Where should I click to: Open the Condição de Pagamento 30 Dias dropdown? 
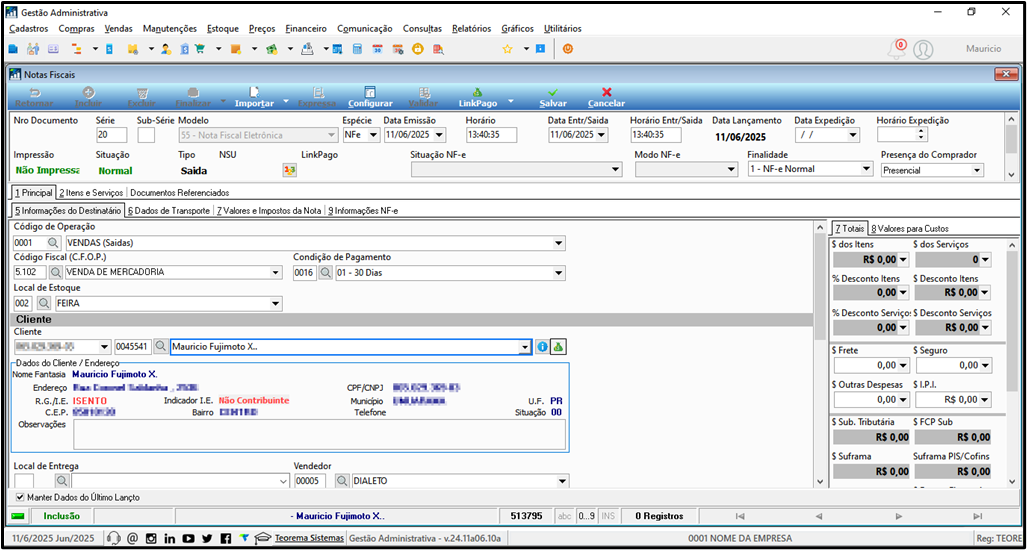559,272
